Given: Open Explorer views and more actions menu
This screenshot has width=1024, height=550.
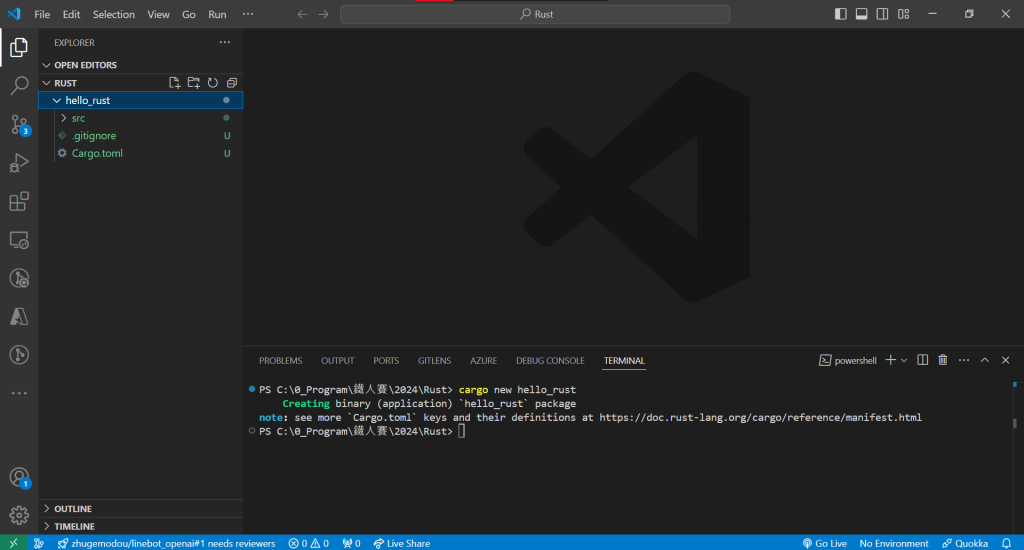Looking at the screenshot, I should pos(225,42).
